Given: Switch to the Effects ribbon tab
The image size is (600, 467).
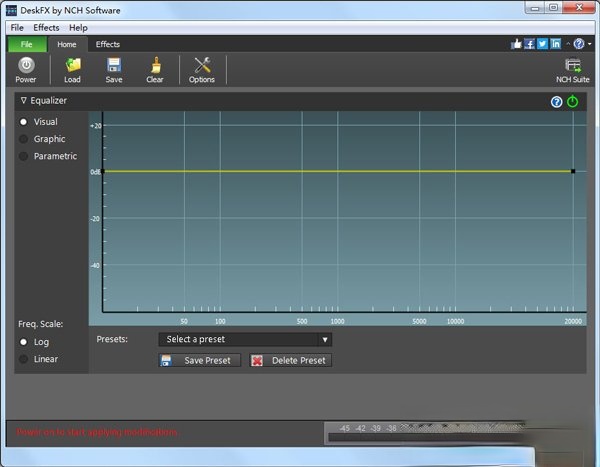Looking at the screenshot, I should coord(108,44).
